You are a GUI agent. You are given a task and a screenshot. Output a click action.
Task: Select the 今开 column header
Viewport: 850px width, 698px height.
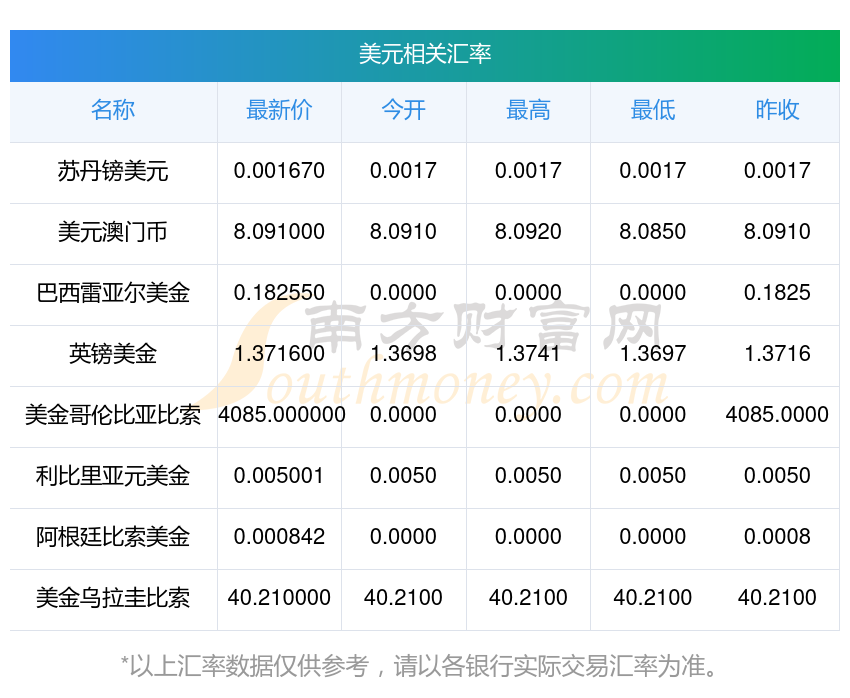[403, 110]
